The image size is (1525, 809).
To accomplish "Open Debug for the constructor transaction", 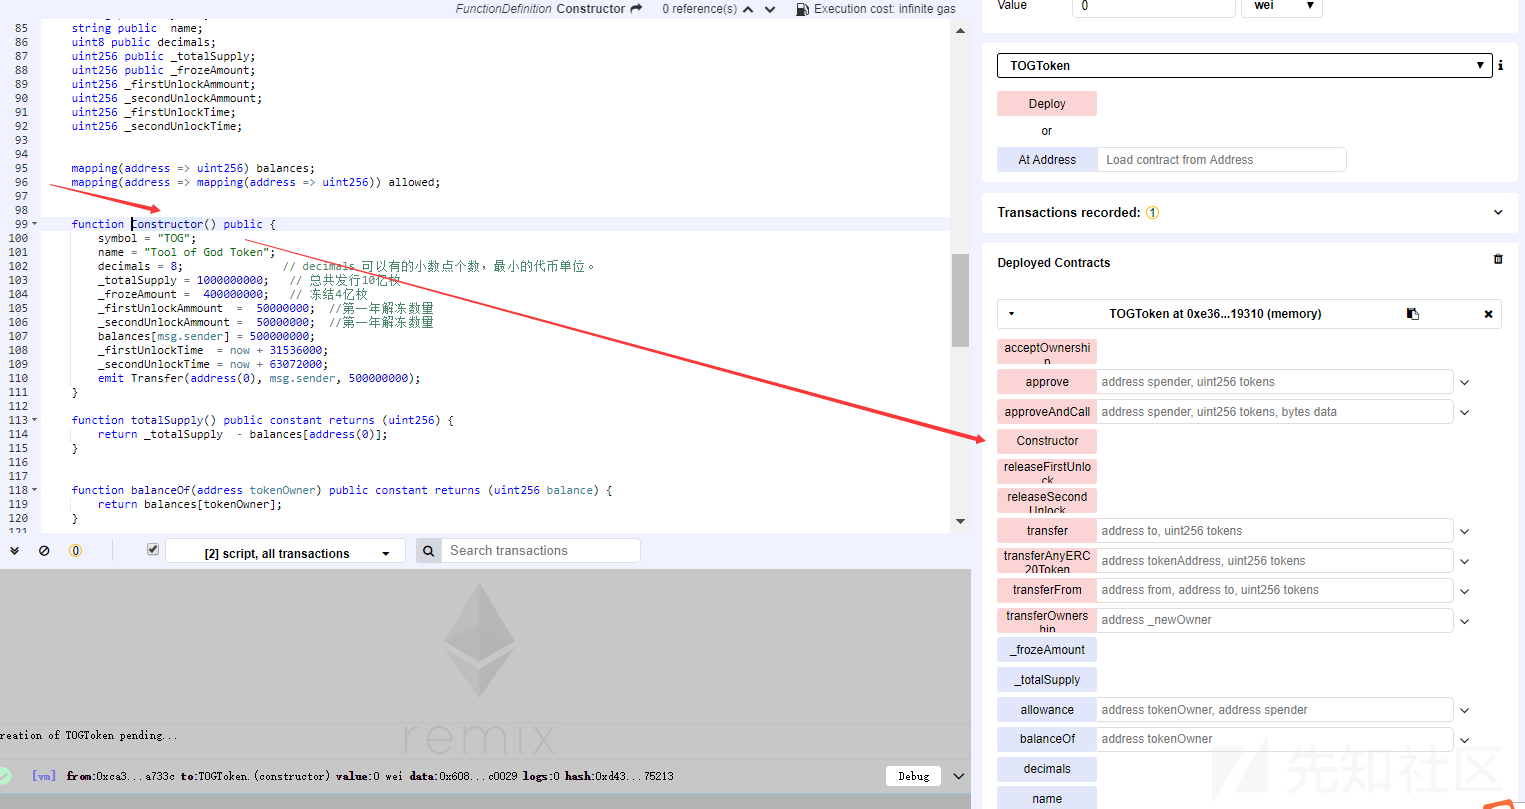I will point(913,776).
